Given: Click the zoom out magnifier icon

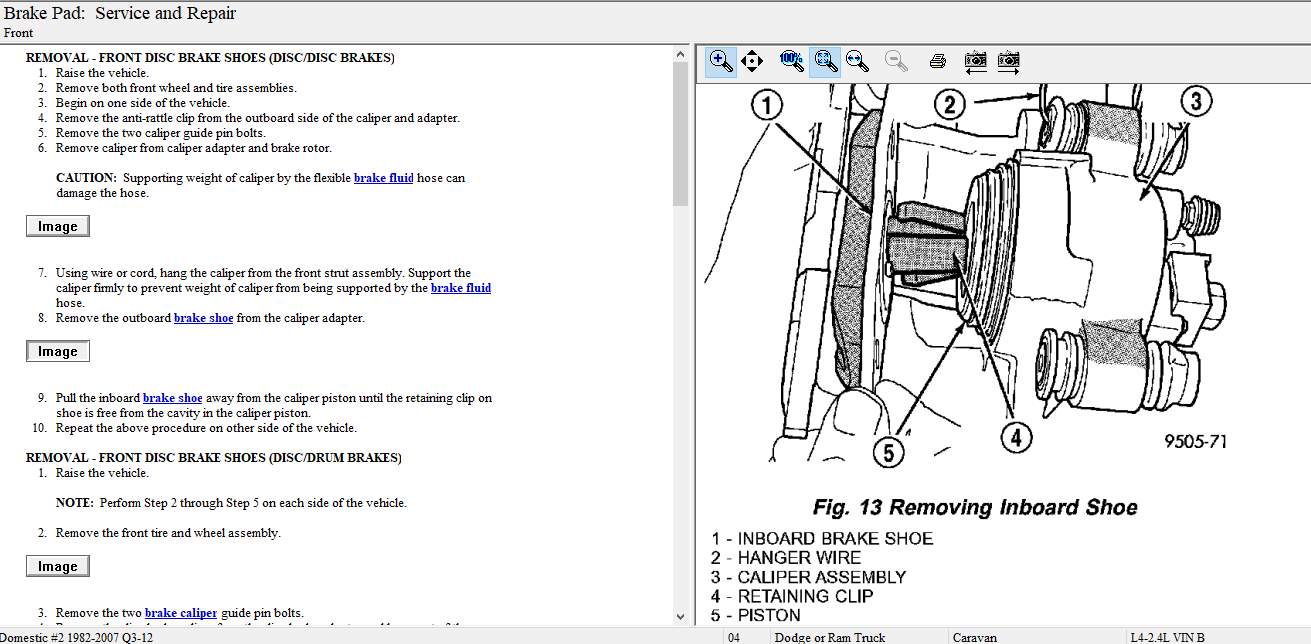Looking at the screenshot, I should point(897,61).
